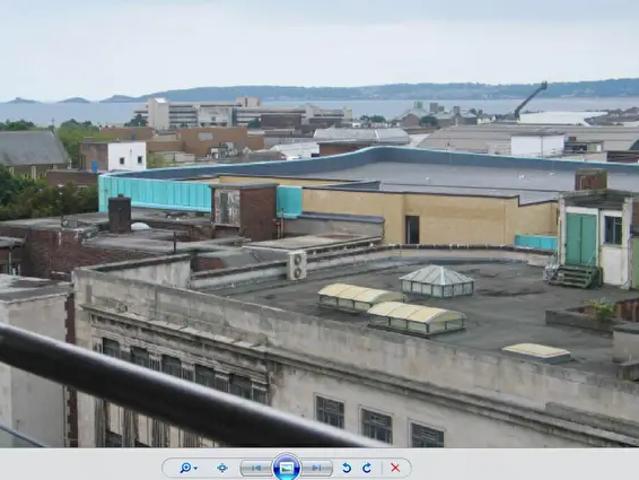This screenshot has width=639, height=480.
Task: Click the displayed rooftop photo
Action: click(320, 224)
